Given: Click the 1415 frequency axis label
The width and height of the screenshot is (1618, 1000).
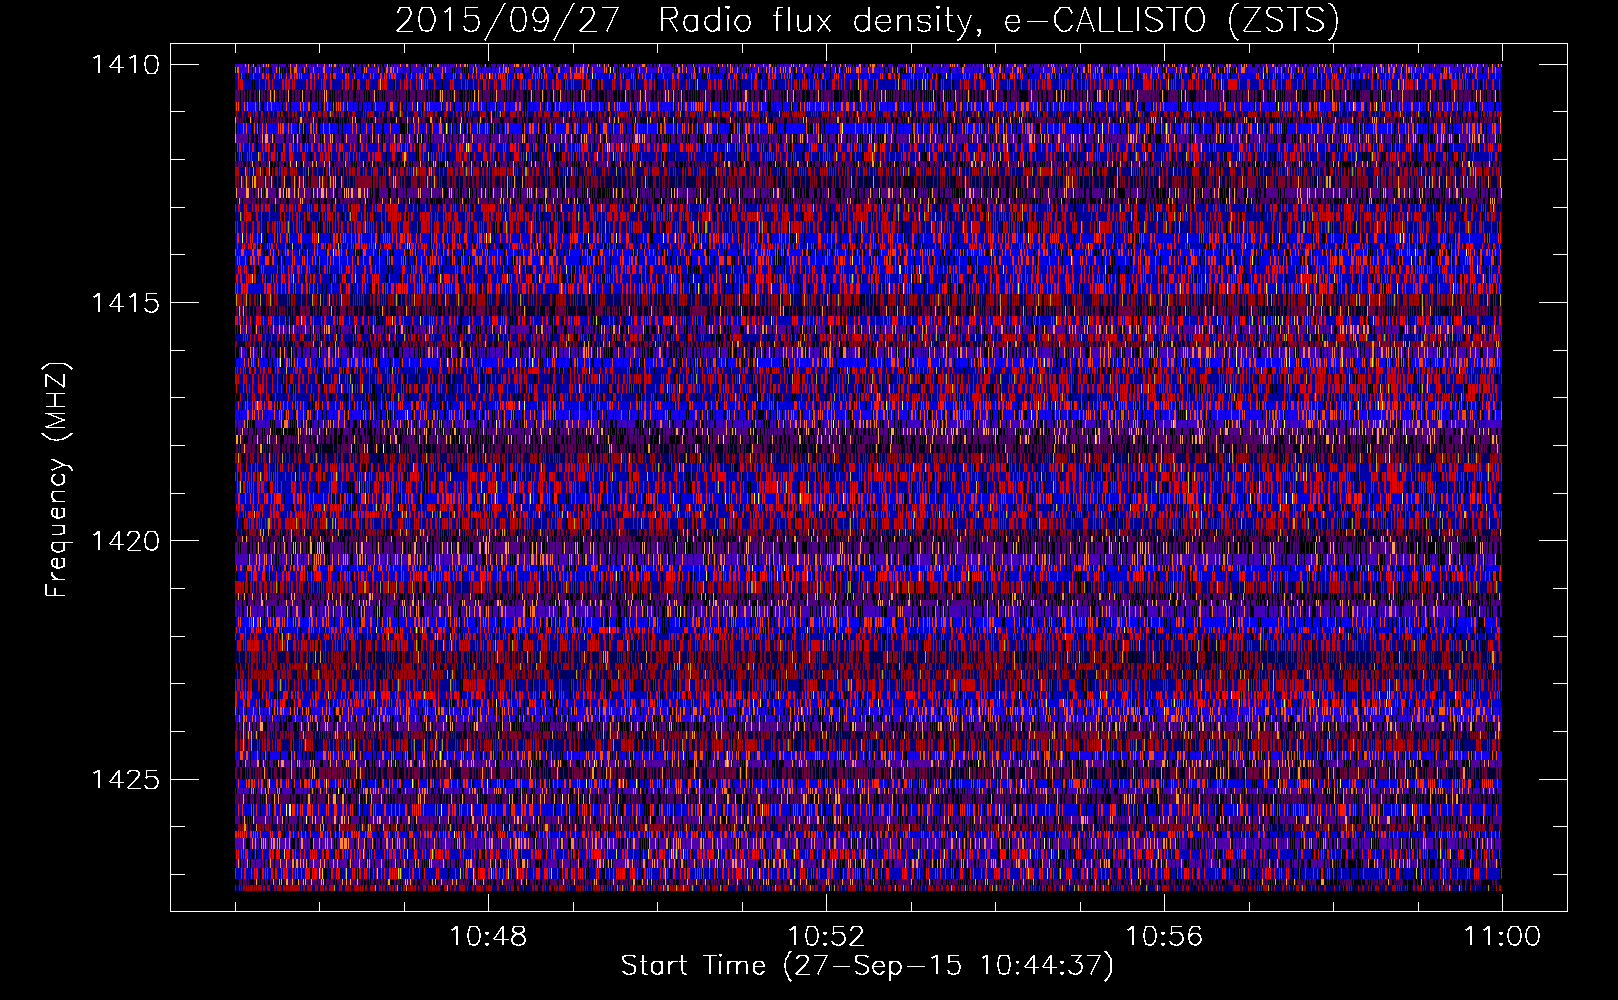Looking at the screenshot, I should pyautogui.click(x=125, y=303).
